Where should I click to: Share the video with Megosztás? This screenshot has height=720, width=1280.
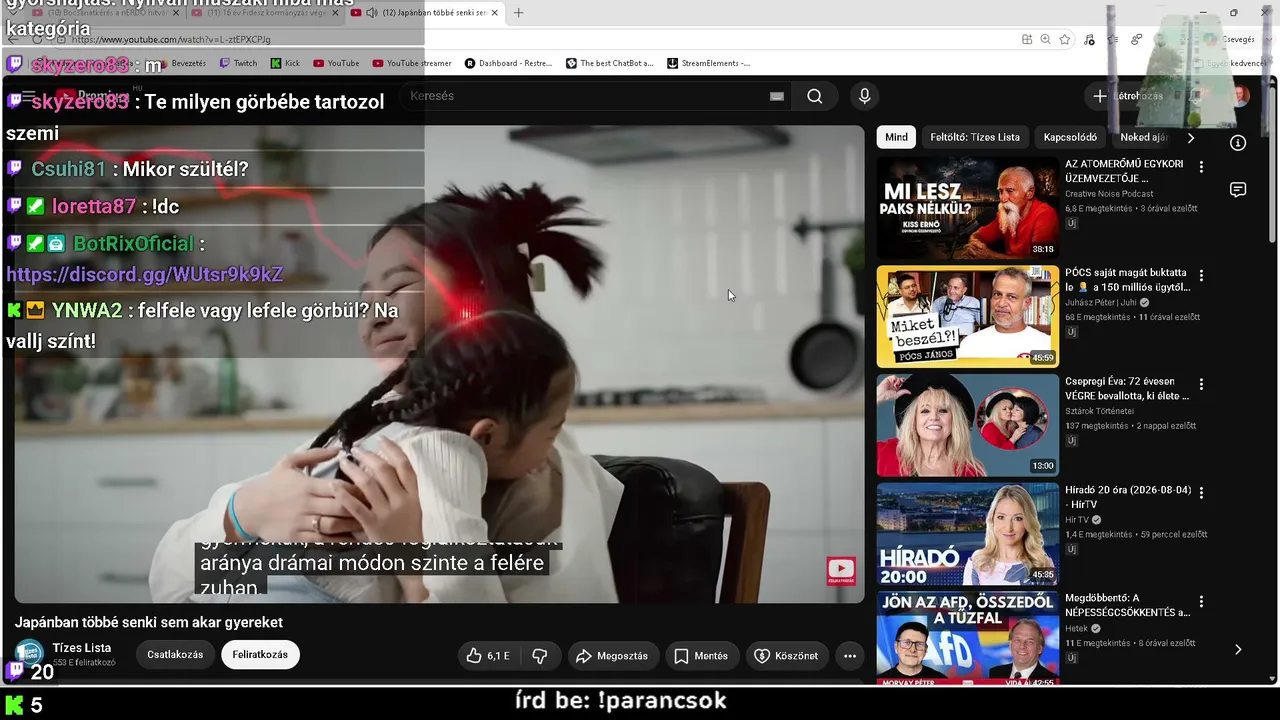[x=612, y=656]
